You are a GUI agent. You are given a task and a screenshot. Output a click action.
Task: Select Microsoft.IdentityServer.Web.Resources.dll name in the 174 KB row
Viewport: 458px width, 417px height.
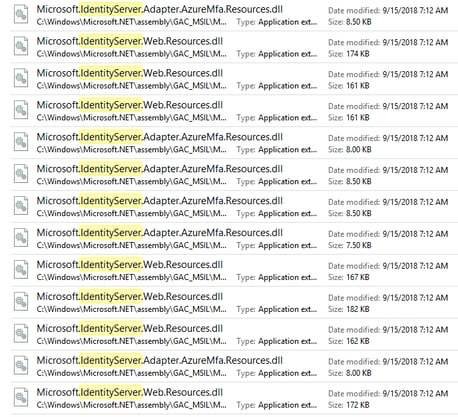pyautogui.click(x=130, y=41)
